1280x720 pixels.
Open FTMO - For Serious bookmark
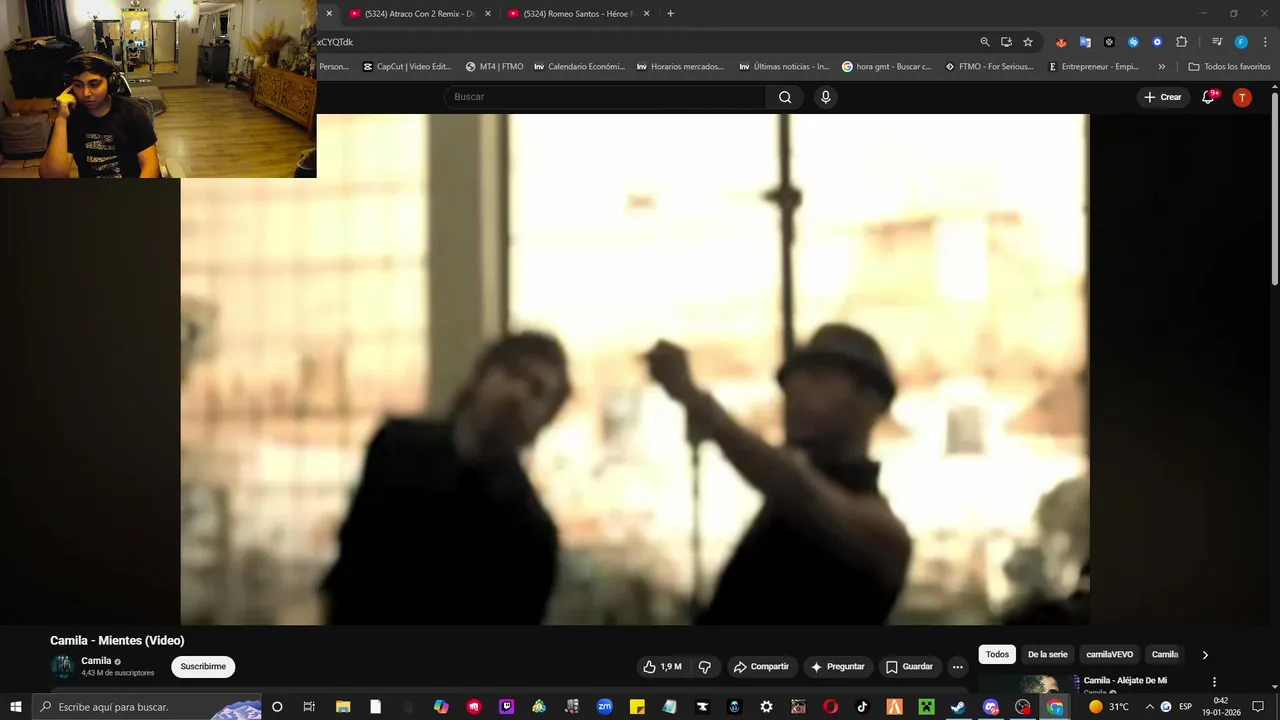coord(990,67)
